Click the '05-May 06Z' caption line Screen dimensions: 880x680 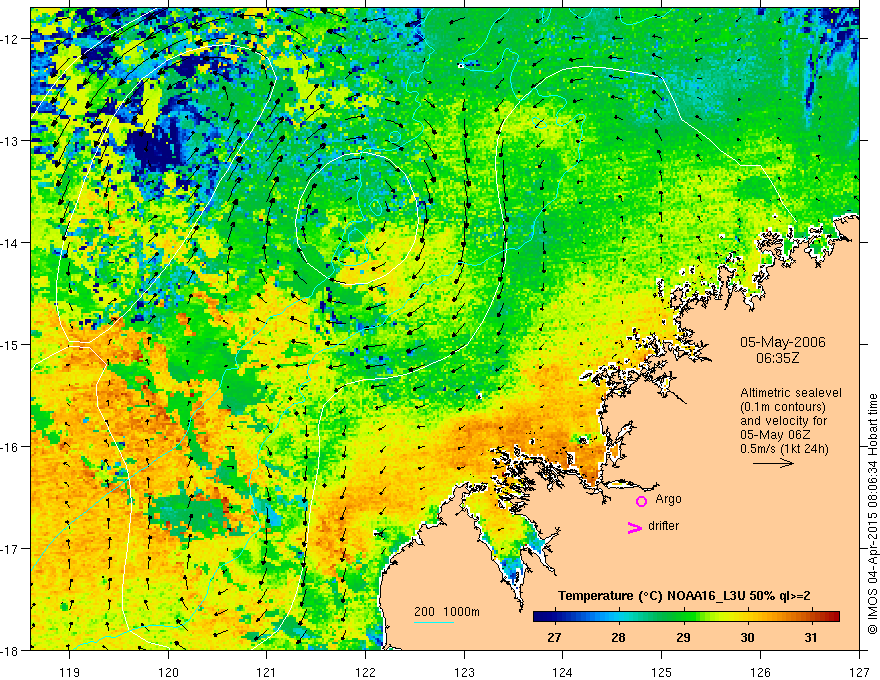click(x=775, y=435)
